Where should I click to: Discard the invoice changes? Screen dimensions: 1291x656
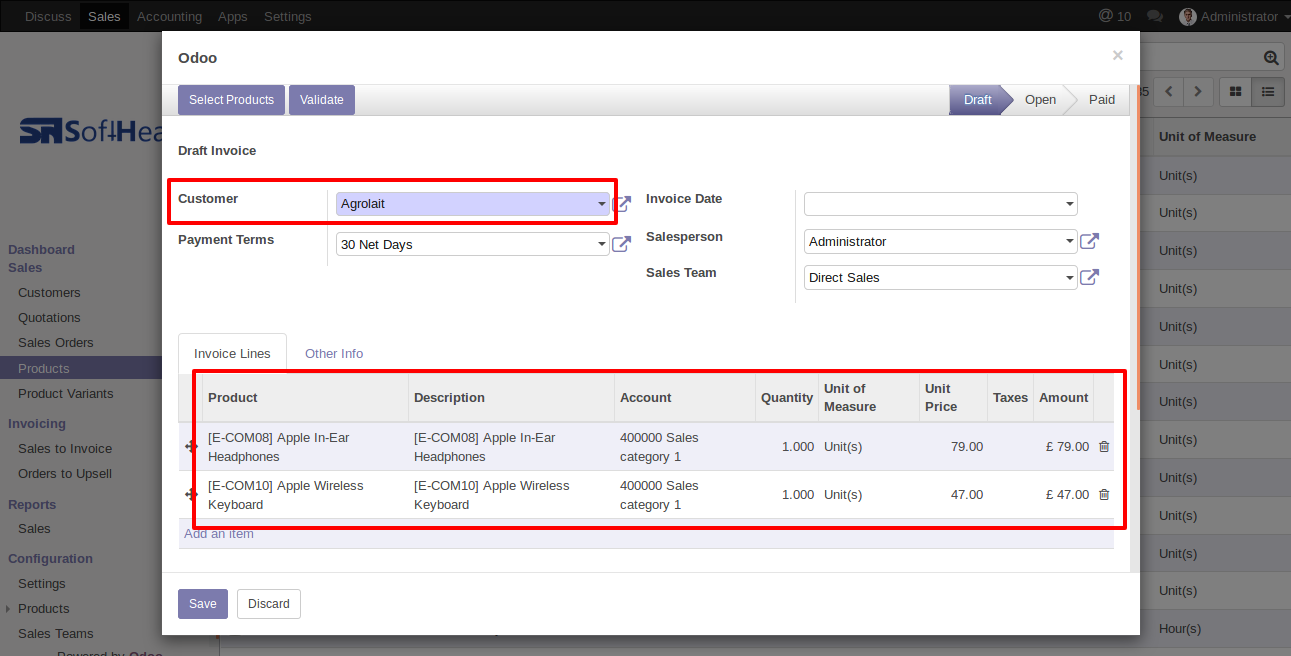click(269, 604)
